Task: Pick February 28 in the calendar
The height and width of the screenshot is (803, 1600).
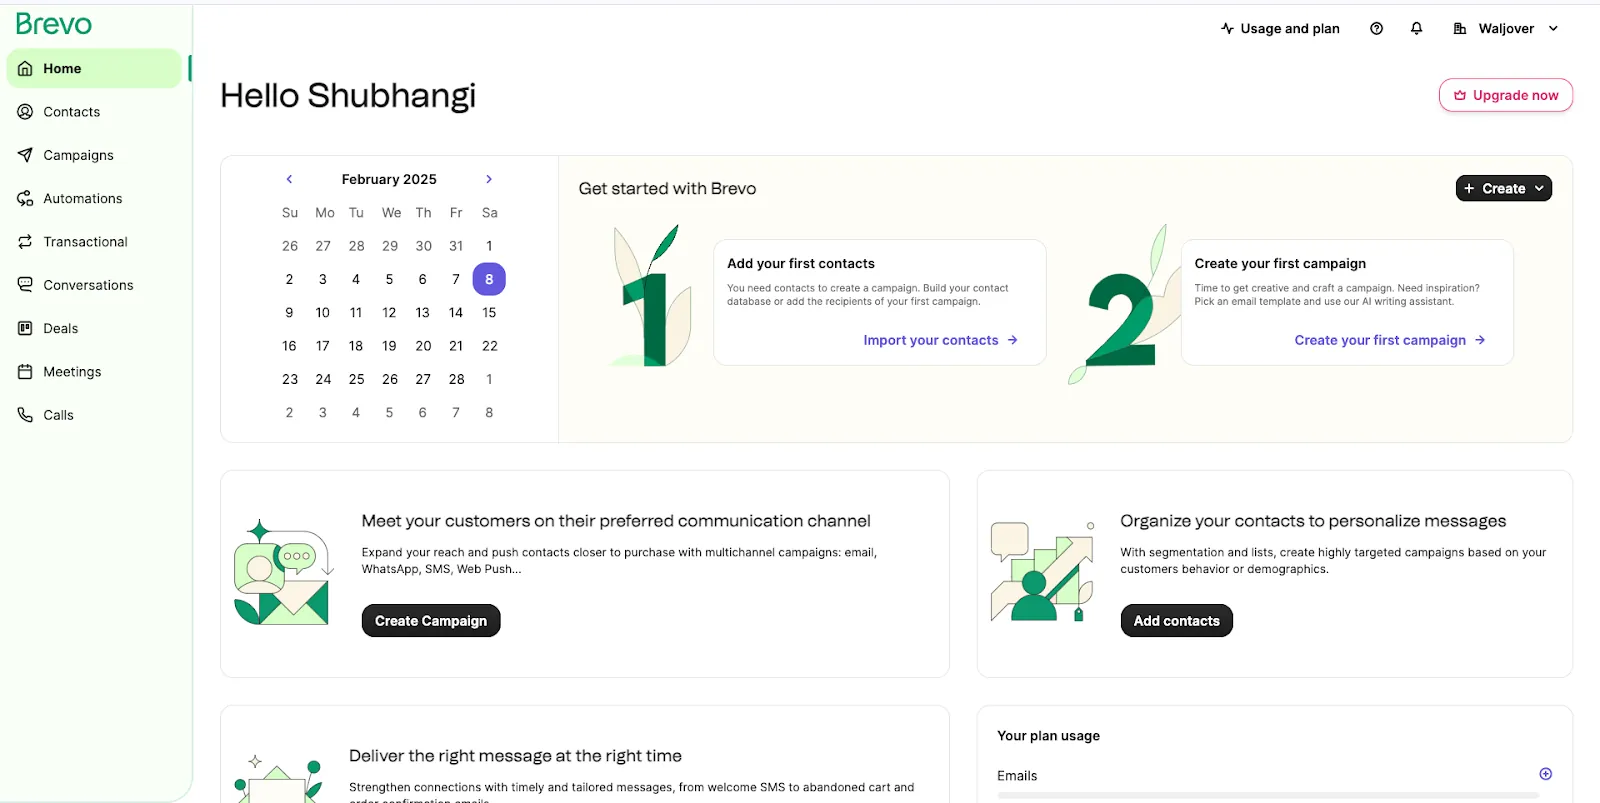Action: (456, 379)
